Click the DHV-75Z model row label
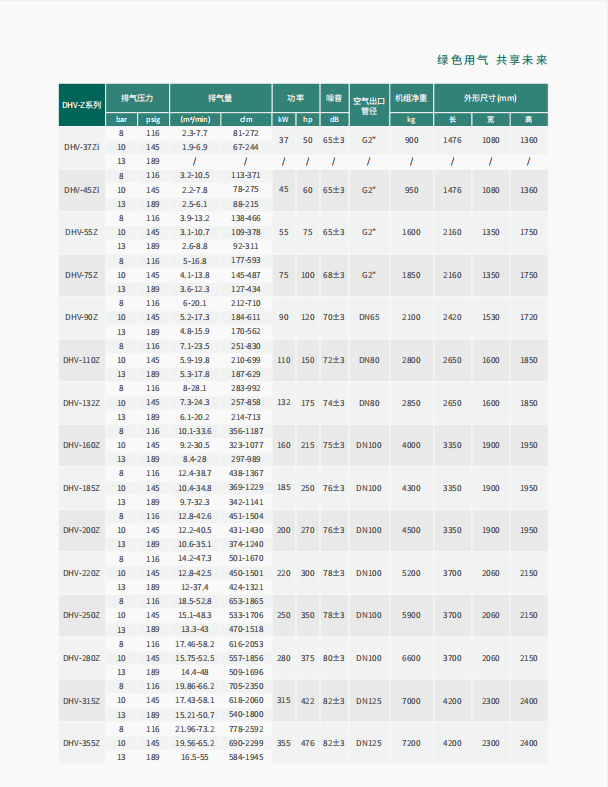Viewport: 608px width, 787px height. tap(81, 275)
